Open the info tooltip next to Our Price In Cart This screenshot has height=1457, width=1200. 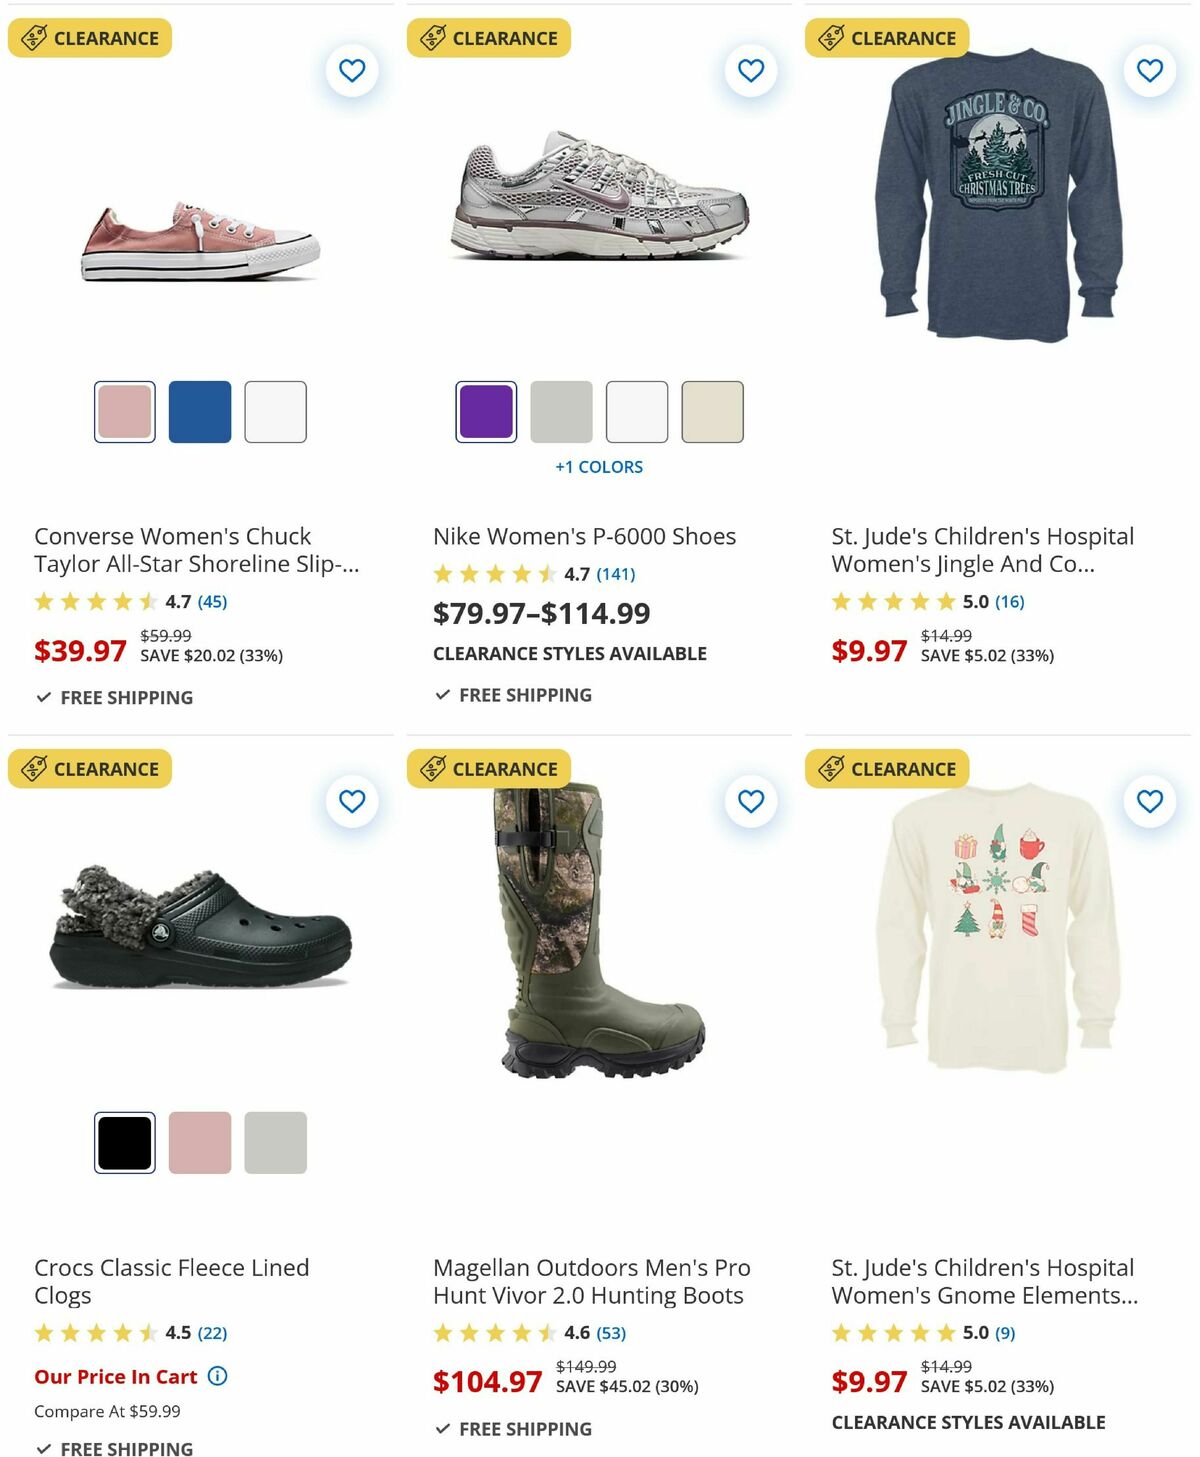pyautogui.click(x=216, y=1377)
